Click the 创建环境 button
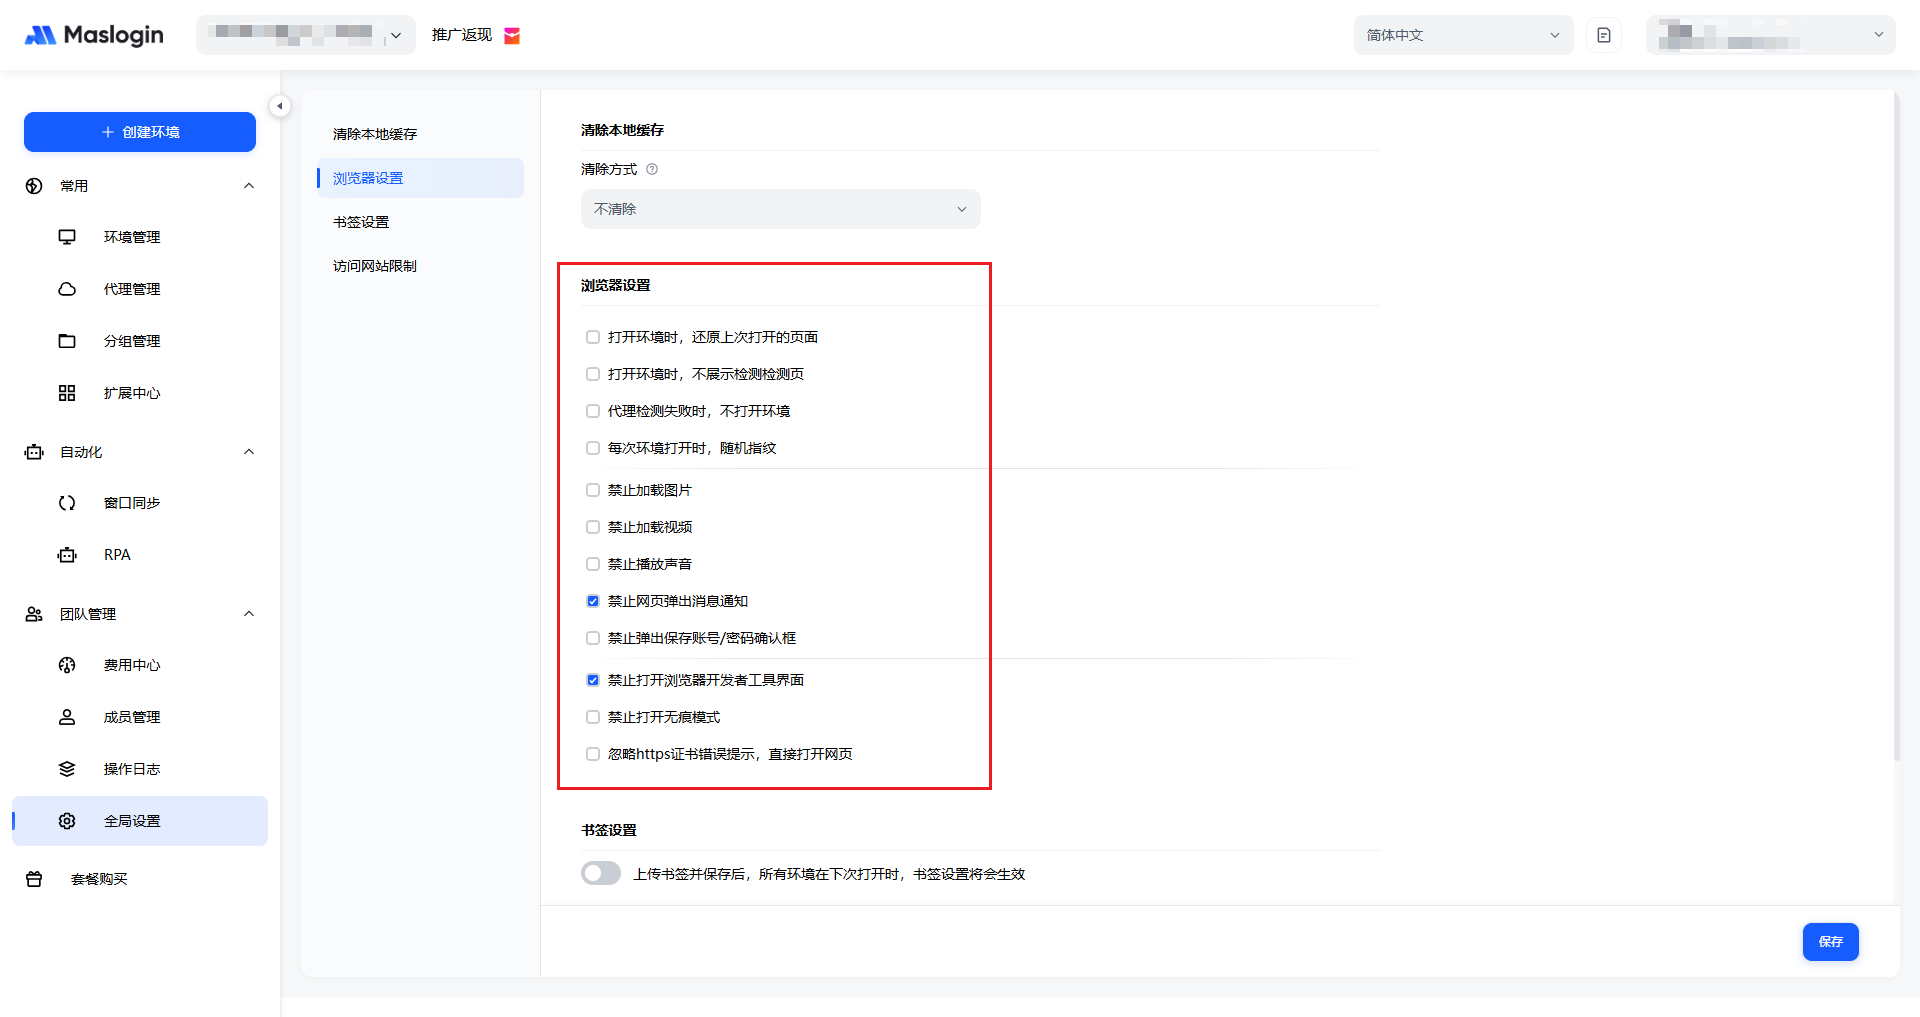 (x=140, y=132)
